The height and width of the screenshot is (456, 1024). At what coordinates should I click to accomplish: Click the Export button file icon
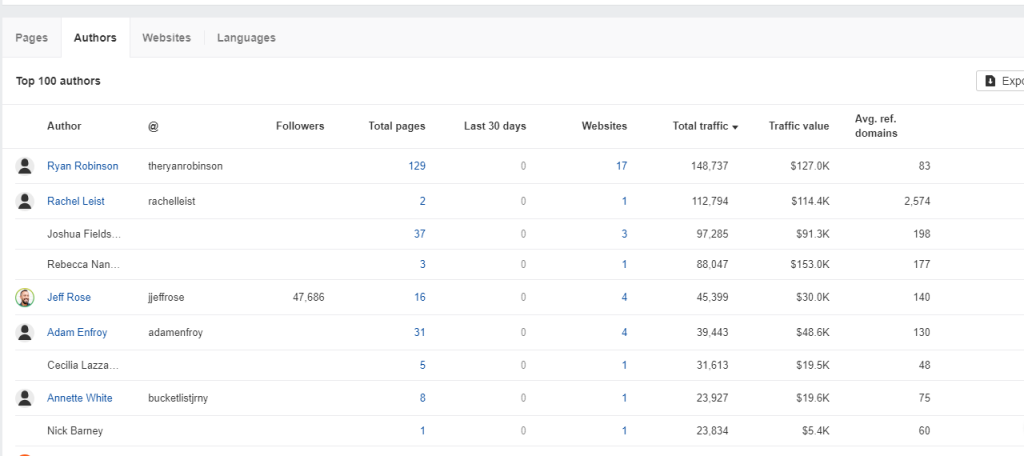(x=990, y=81)
